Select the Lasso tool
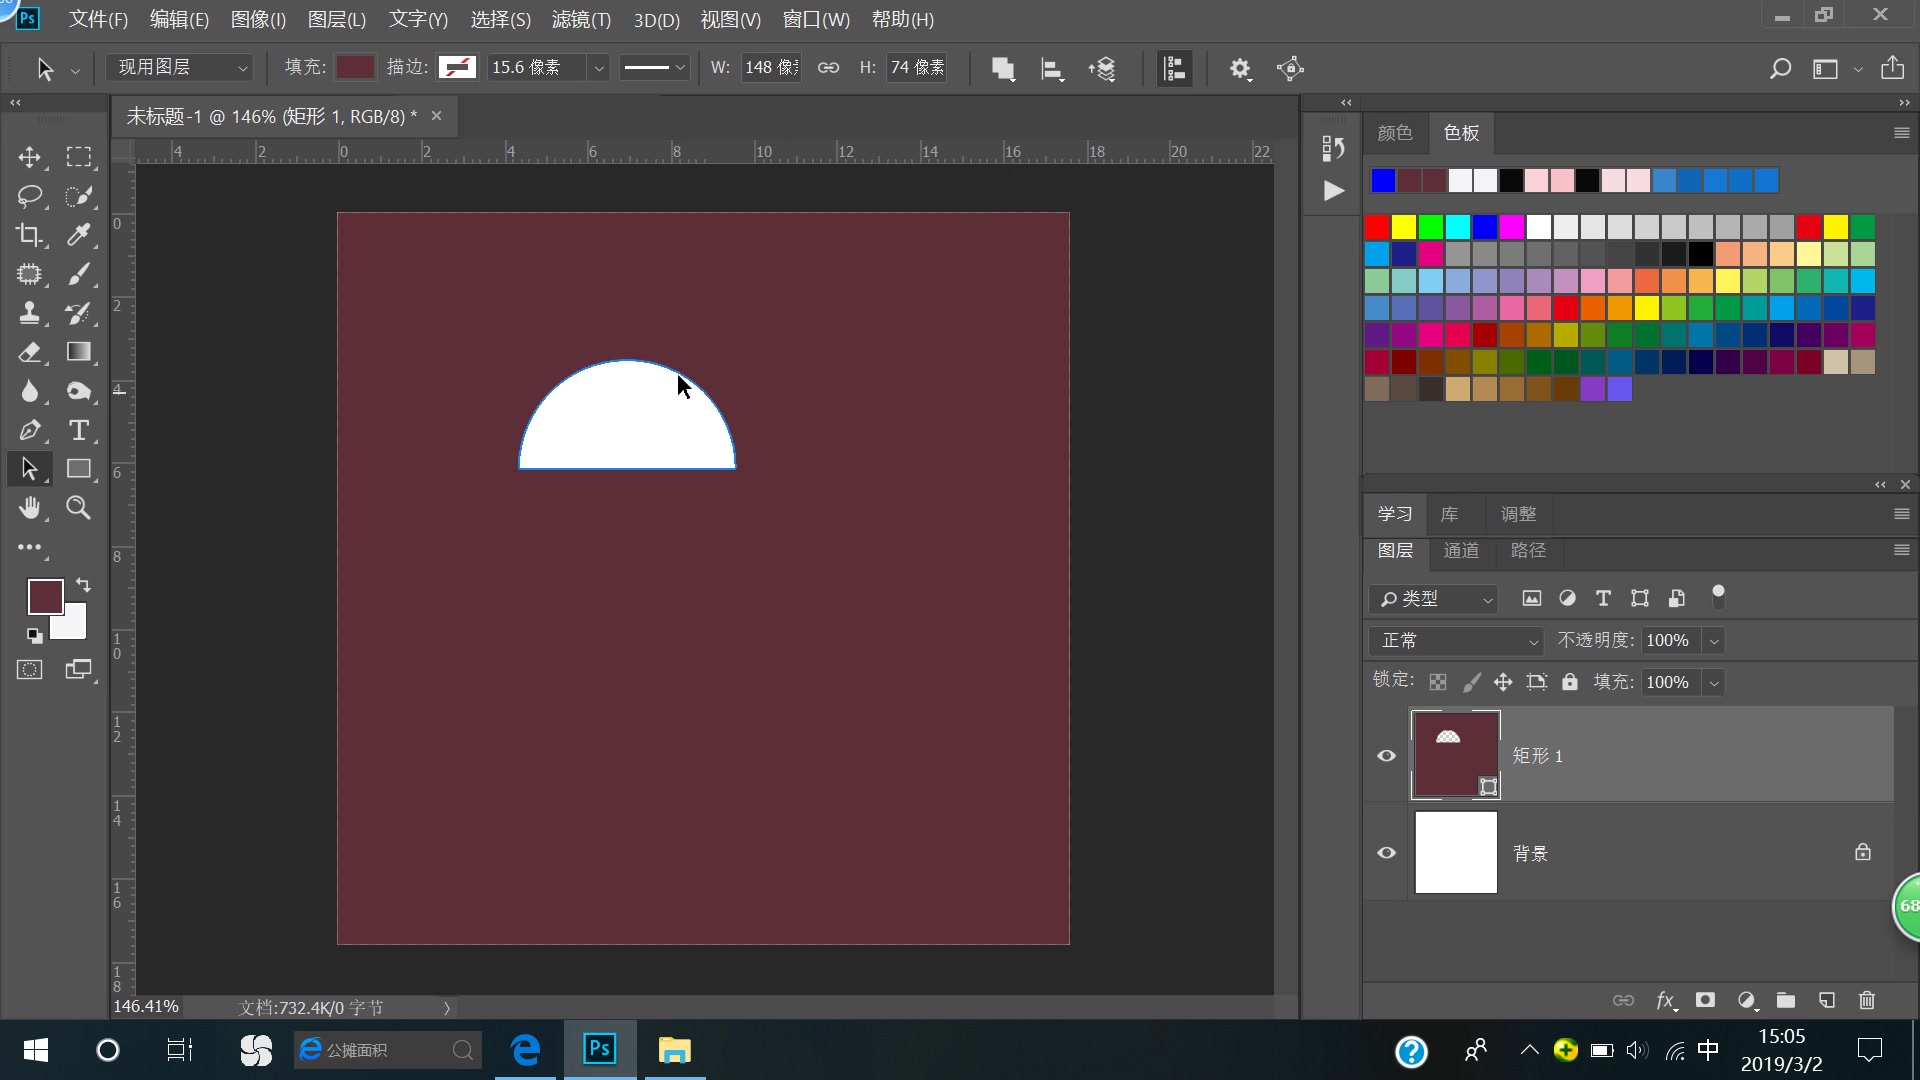 (29, 196)
